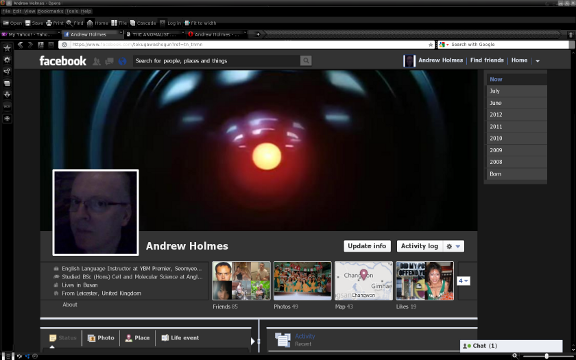Screen dimensions: 576x360
Task: Select Now in timeline navigator
Action: click(x=516, y=79)
